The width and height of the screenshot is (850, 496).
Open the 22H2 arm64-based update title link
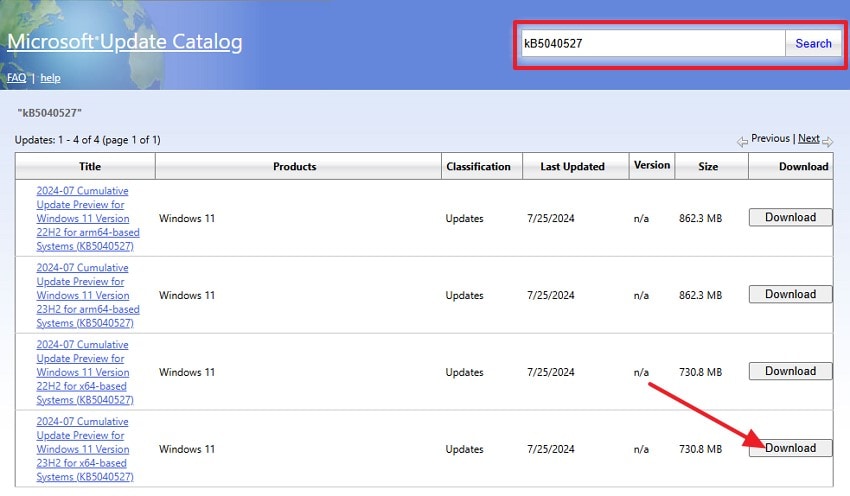click(88, 218)
